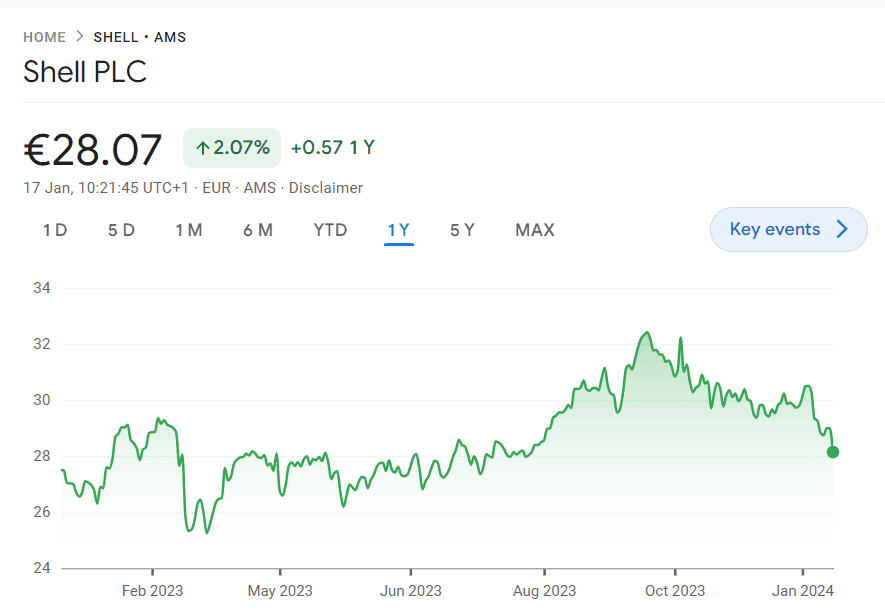Viewport: 885px width, 614px height.
Task: Switch chart to YTD range
Action: (x=330, y=230)
